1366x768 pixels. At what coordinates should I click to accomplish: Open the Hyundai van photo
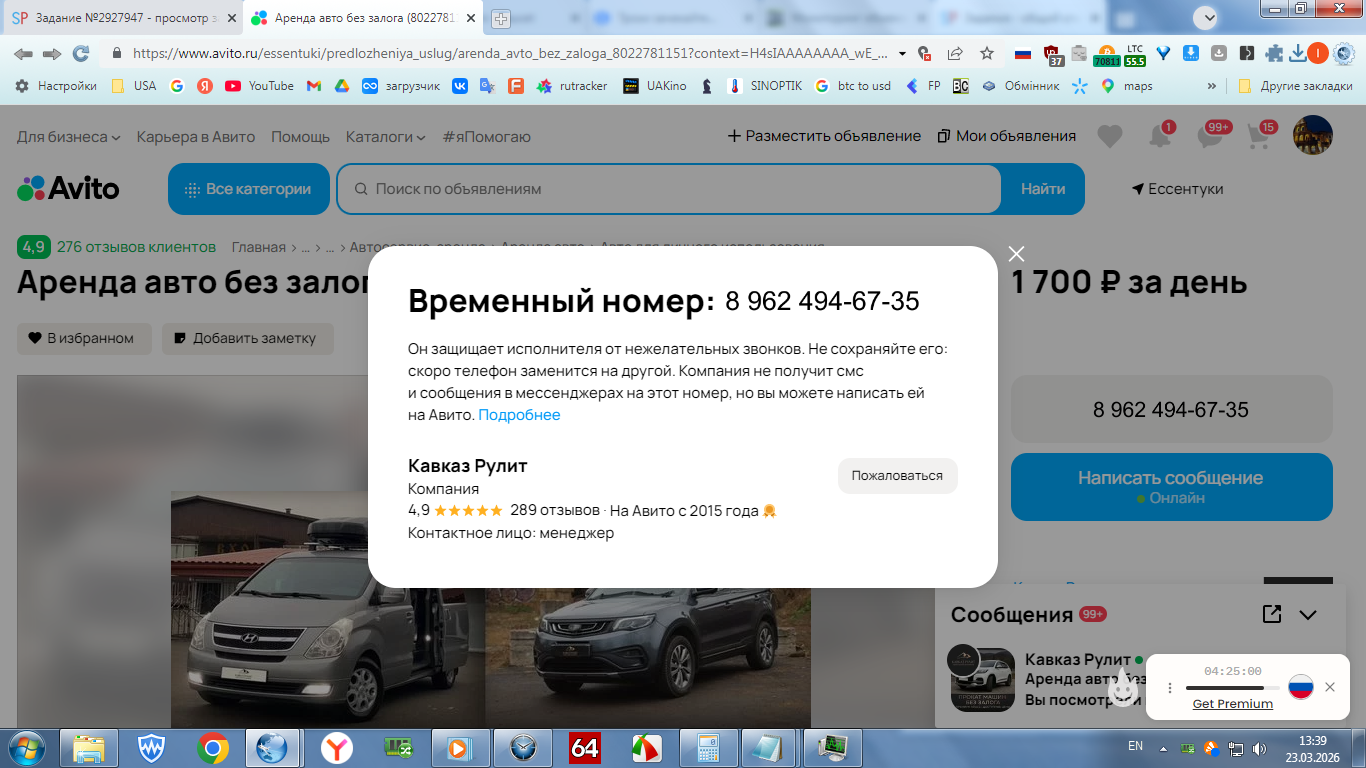point(328,609)
